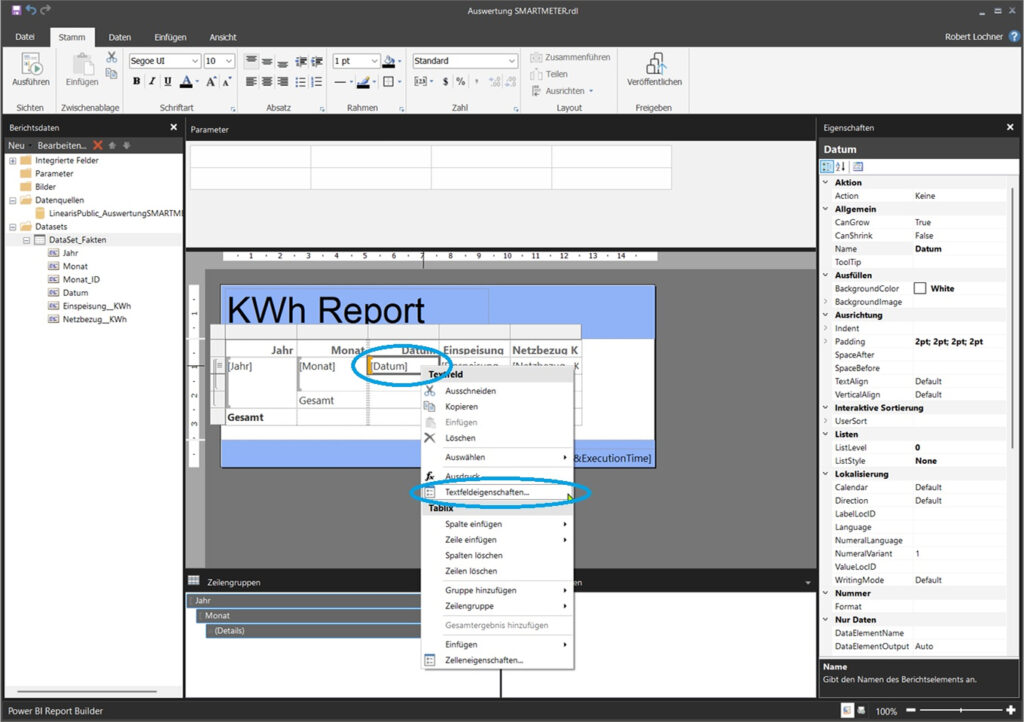Screen dimensions: 1024x722
Task: Select Textfeldeigenschaften in the context menu
Action: click(487, 492)
